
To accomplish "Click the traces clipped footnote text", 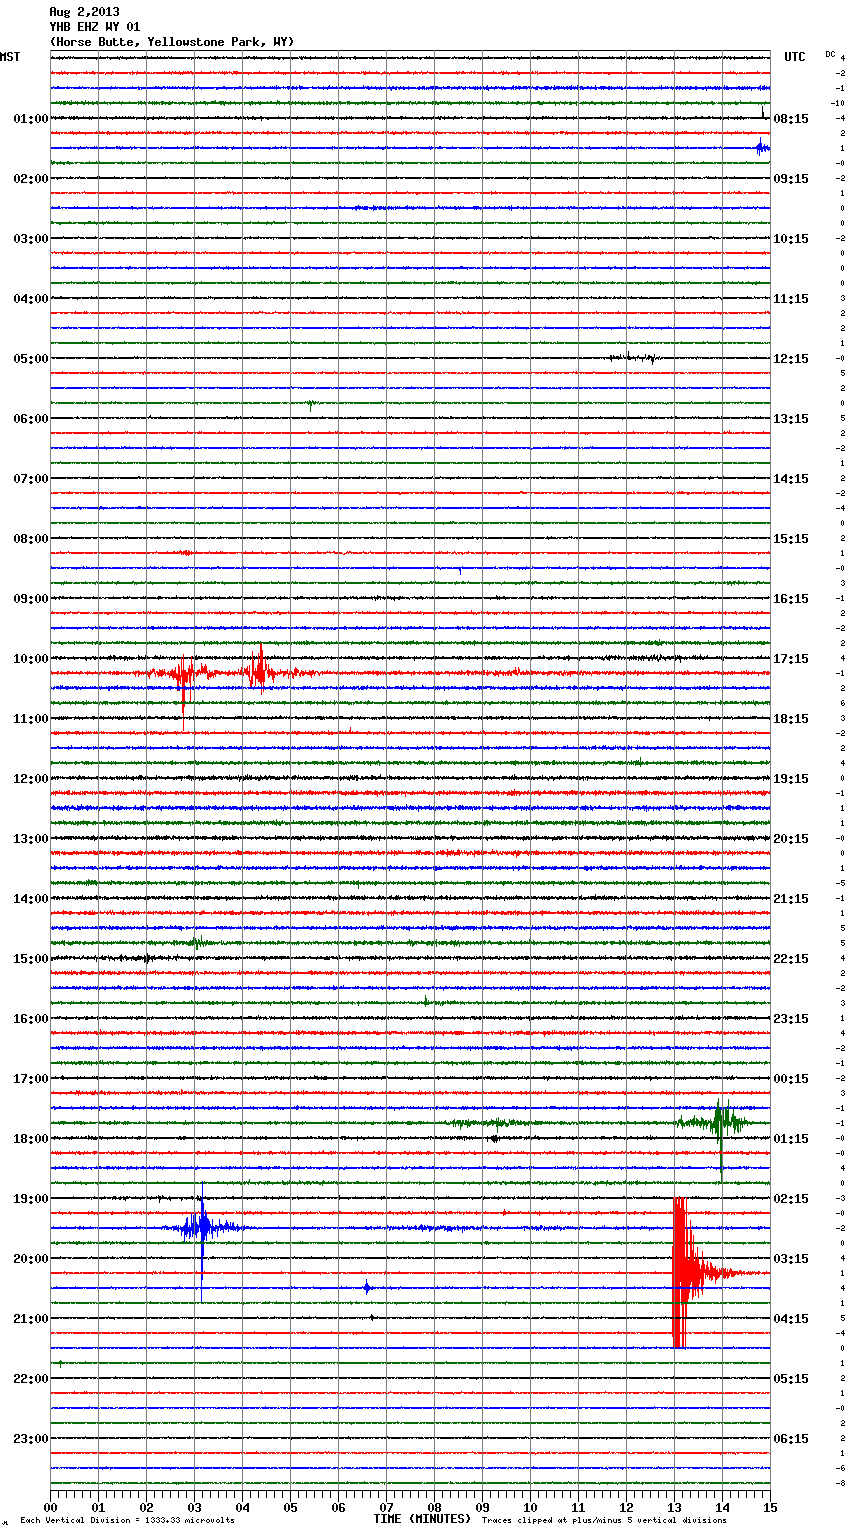I will click(x=604, y=1521).
